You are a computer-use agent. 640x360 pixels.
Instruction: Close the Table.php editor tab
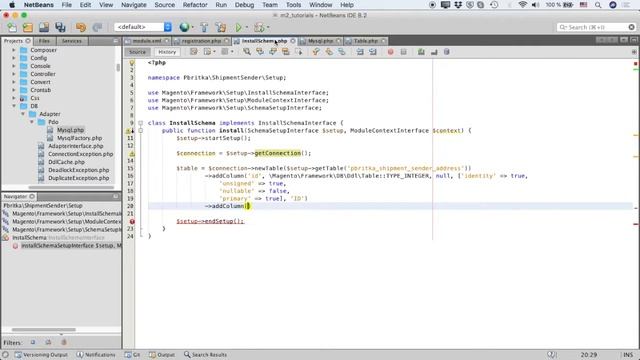click(383, 41)
